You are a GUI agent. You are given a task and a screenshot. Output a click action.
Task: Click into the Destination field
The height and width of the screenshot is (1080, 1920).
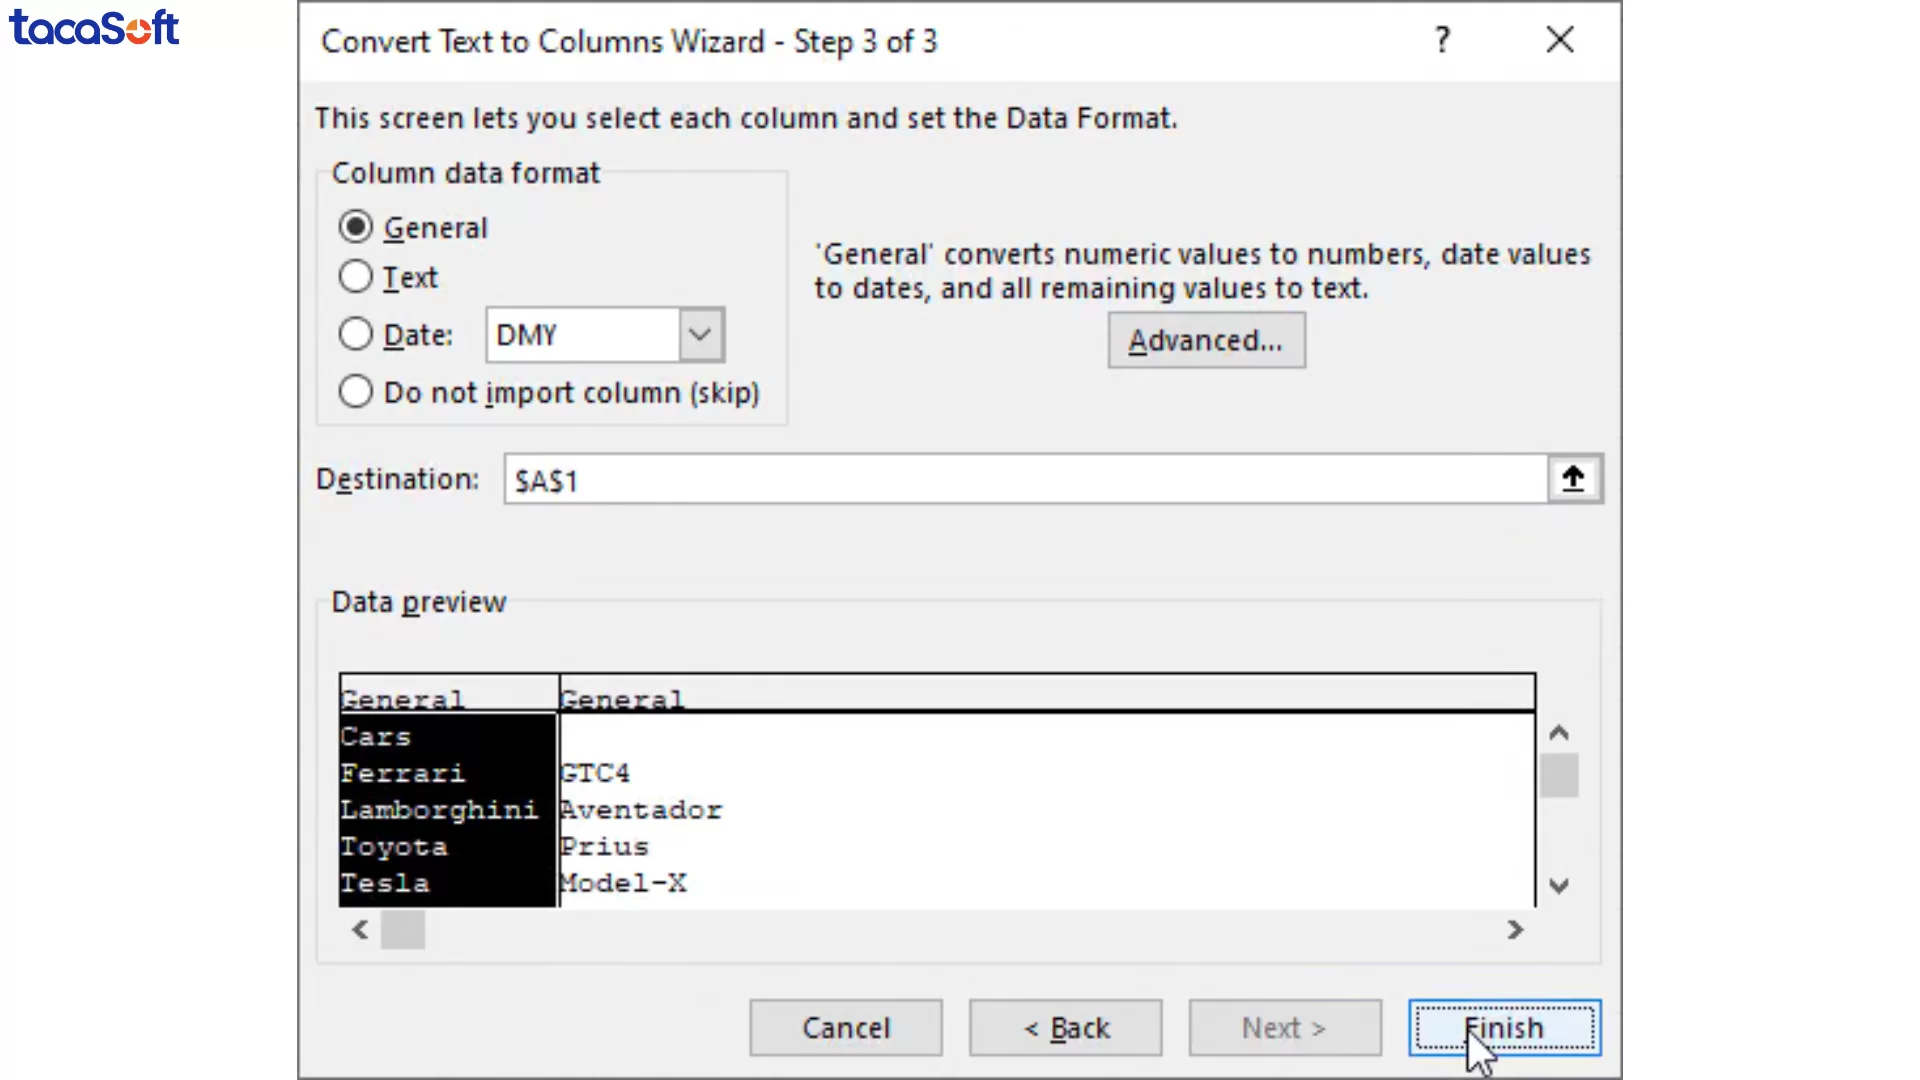pos(1025,480)
